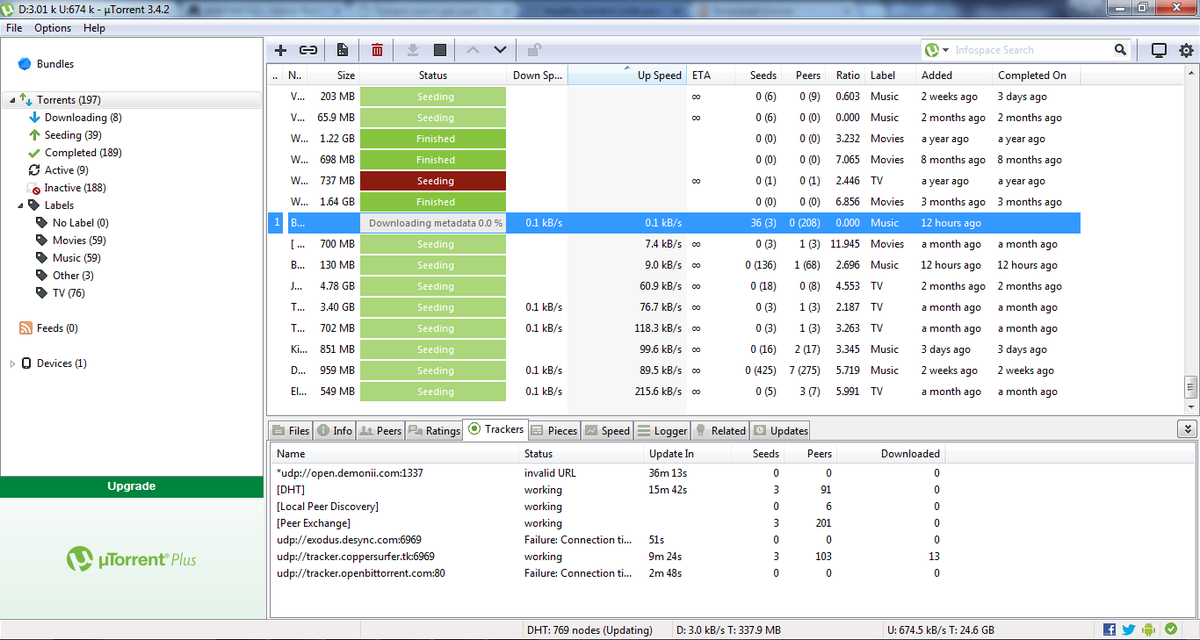Show Seeding (39) torrents
Image resolution: width=1200 pixels, height=640 pixels.
pyautogui.click(x=73, y=135)
